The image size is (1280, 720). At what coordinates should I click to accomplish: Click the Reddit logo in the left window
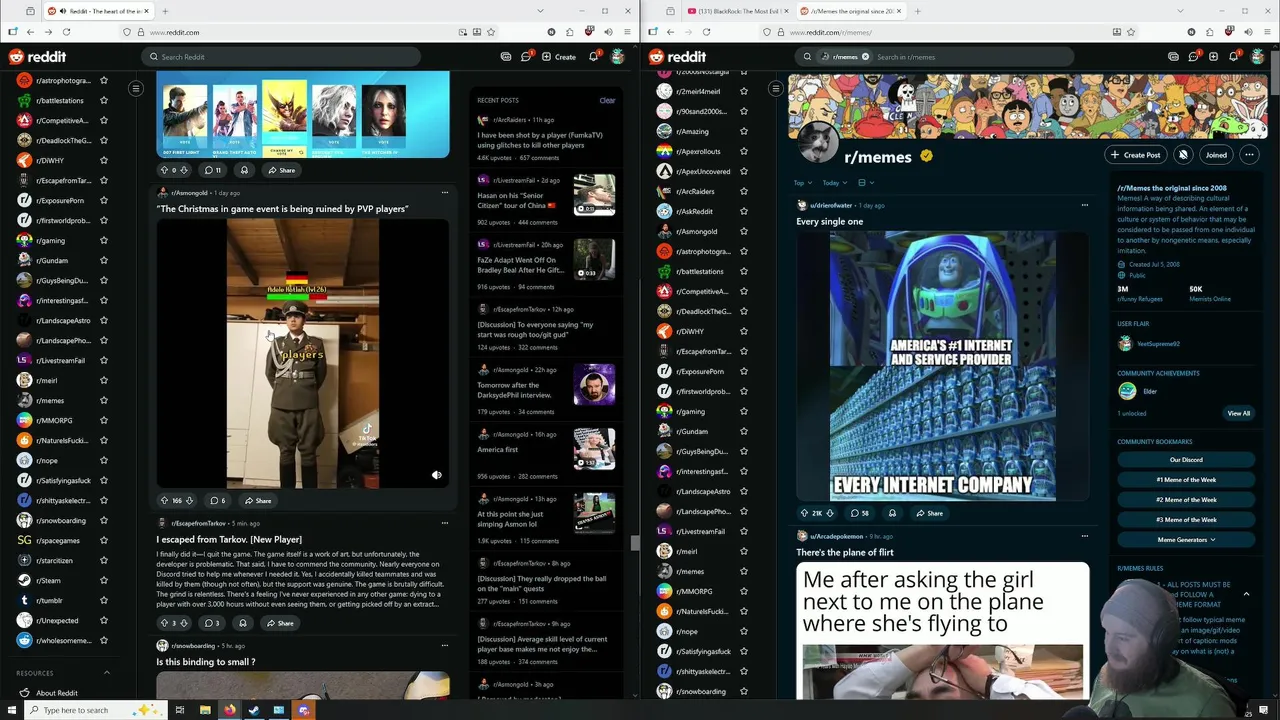(37, 57)
